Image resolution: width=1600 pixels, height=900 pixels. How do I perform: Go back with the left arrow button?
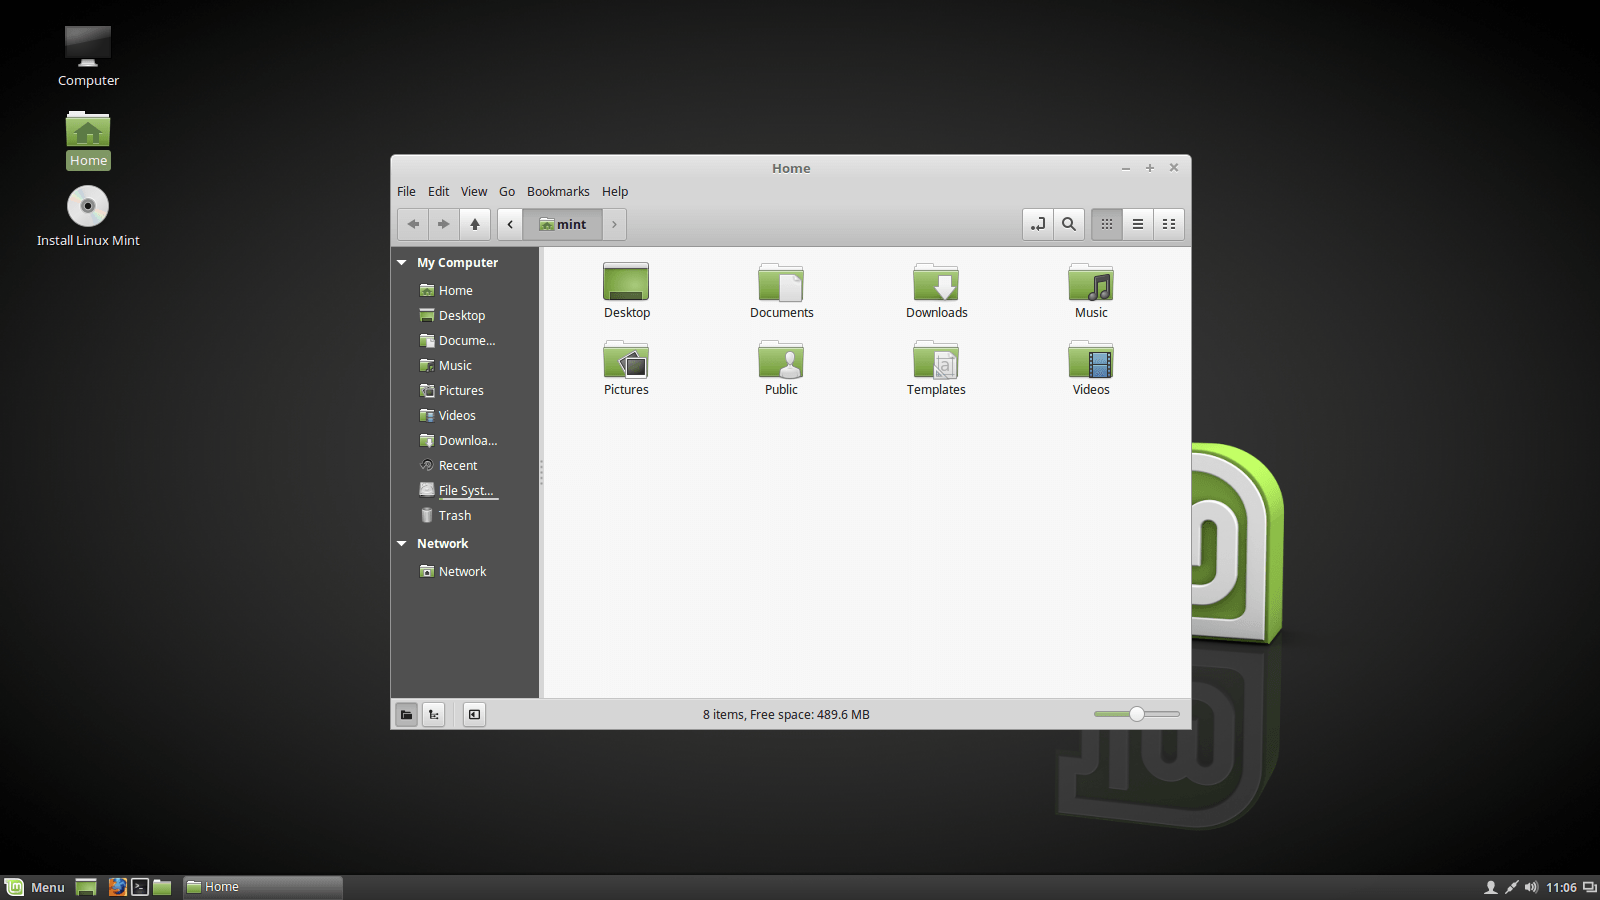pyautogui.click(x=413, y=224)
